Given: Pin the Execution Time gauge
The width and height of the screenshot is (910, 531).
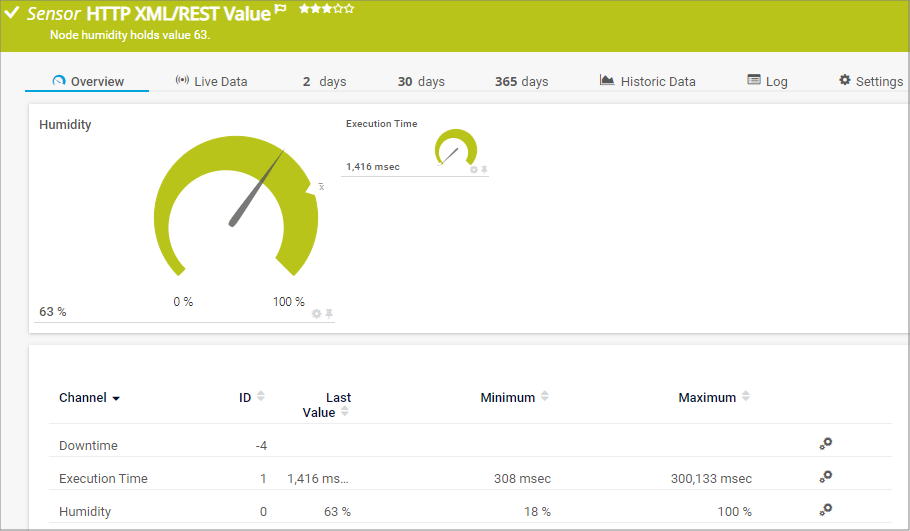Looking at the screenshot, I should 485,170.
